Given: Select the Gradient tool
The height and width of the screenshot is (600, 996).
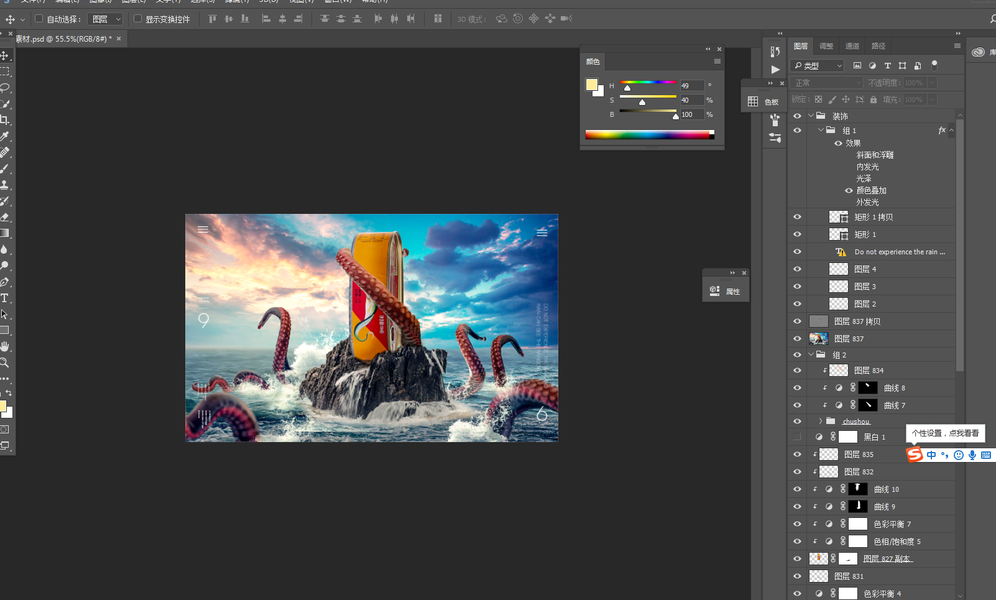Looking at the screenshot, I should (5, 233).
